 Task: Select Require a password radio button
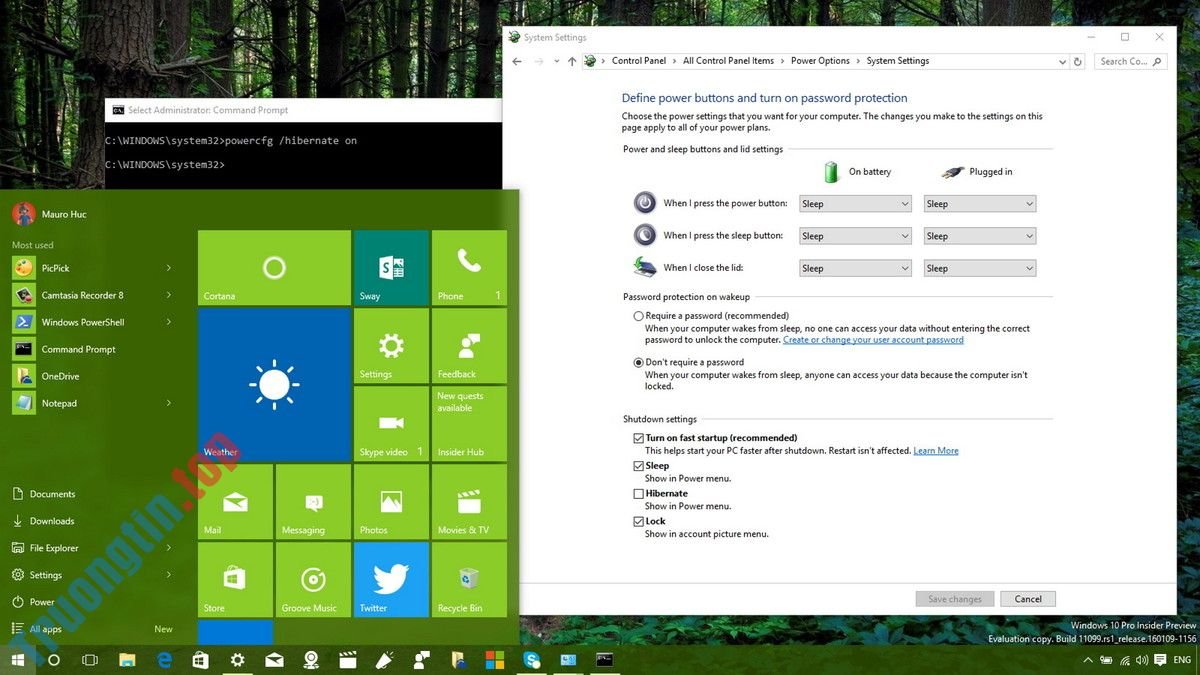click(638, 316)
